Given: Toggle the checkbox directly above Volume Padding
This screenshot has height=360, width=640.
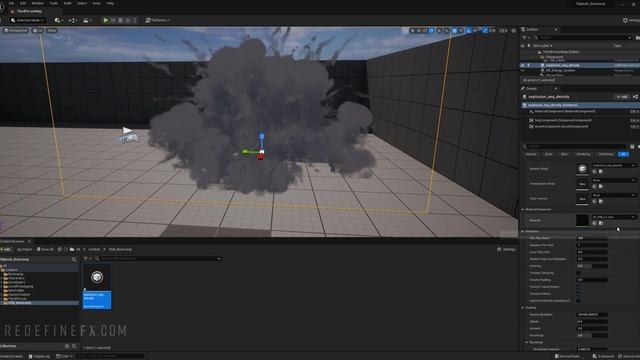Looking at the screenshot, I should (578, 273).
